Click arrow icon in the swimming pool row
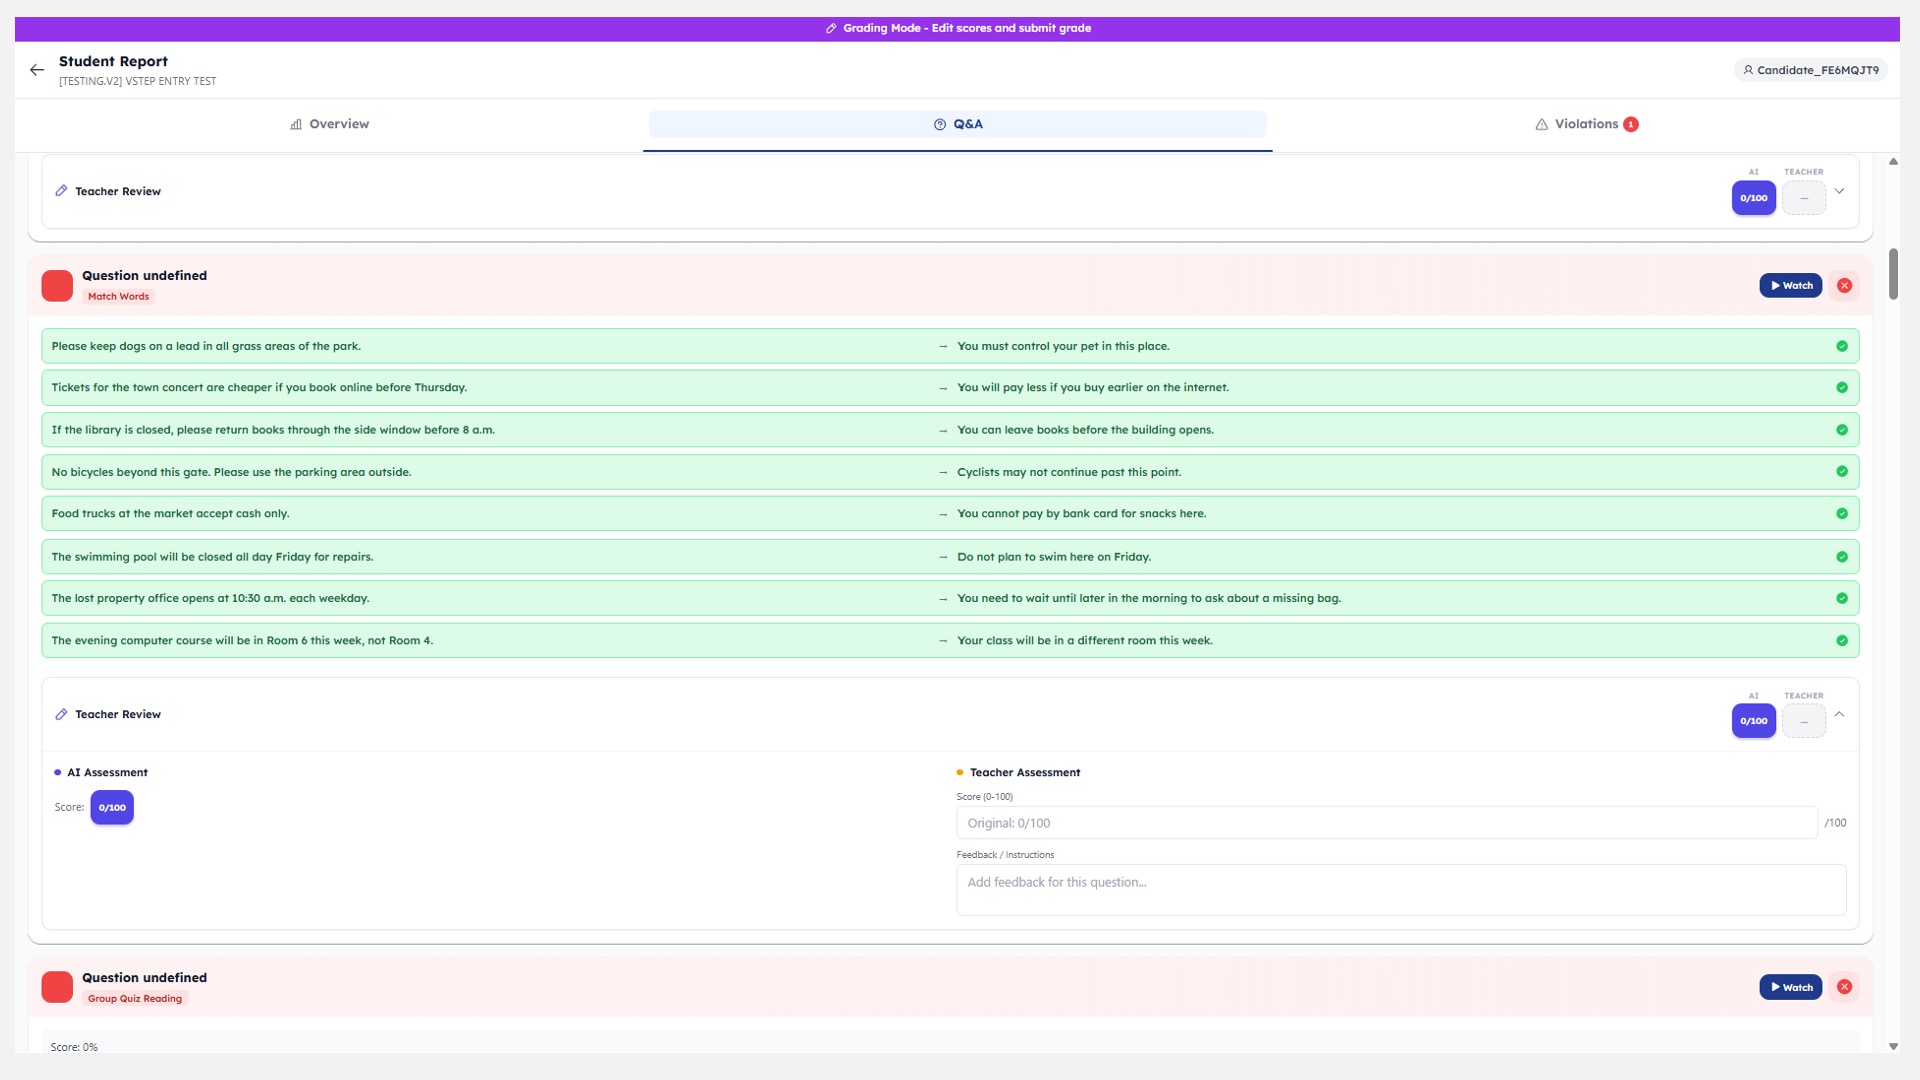The width and height of the screenshot is (1920, 1080). 942,557
